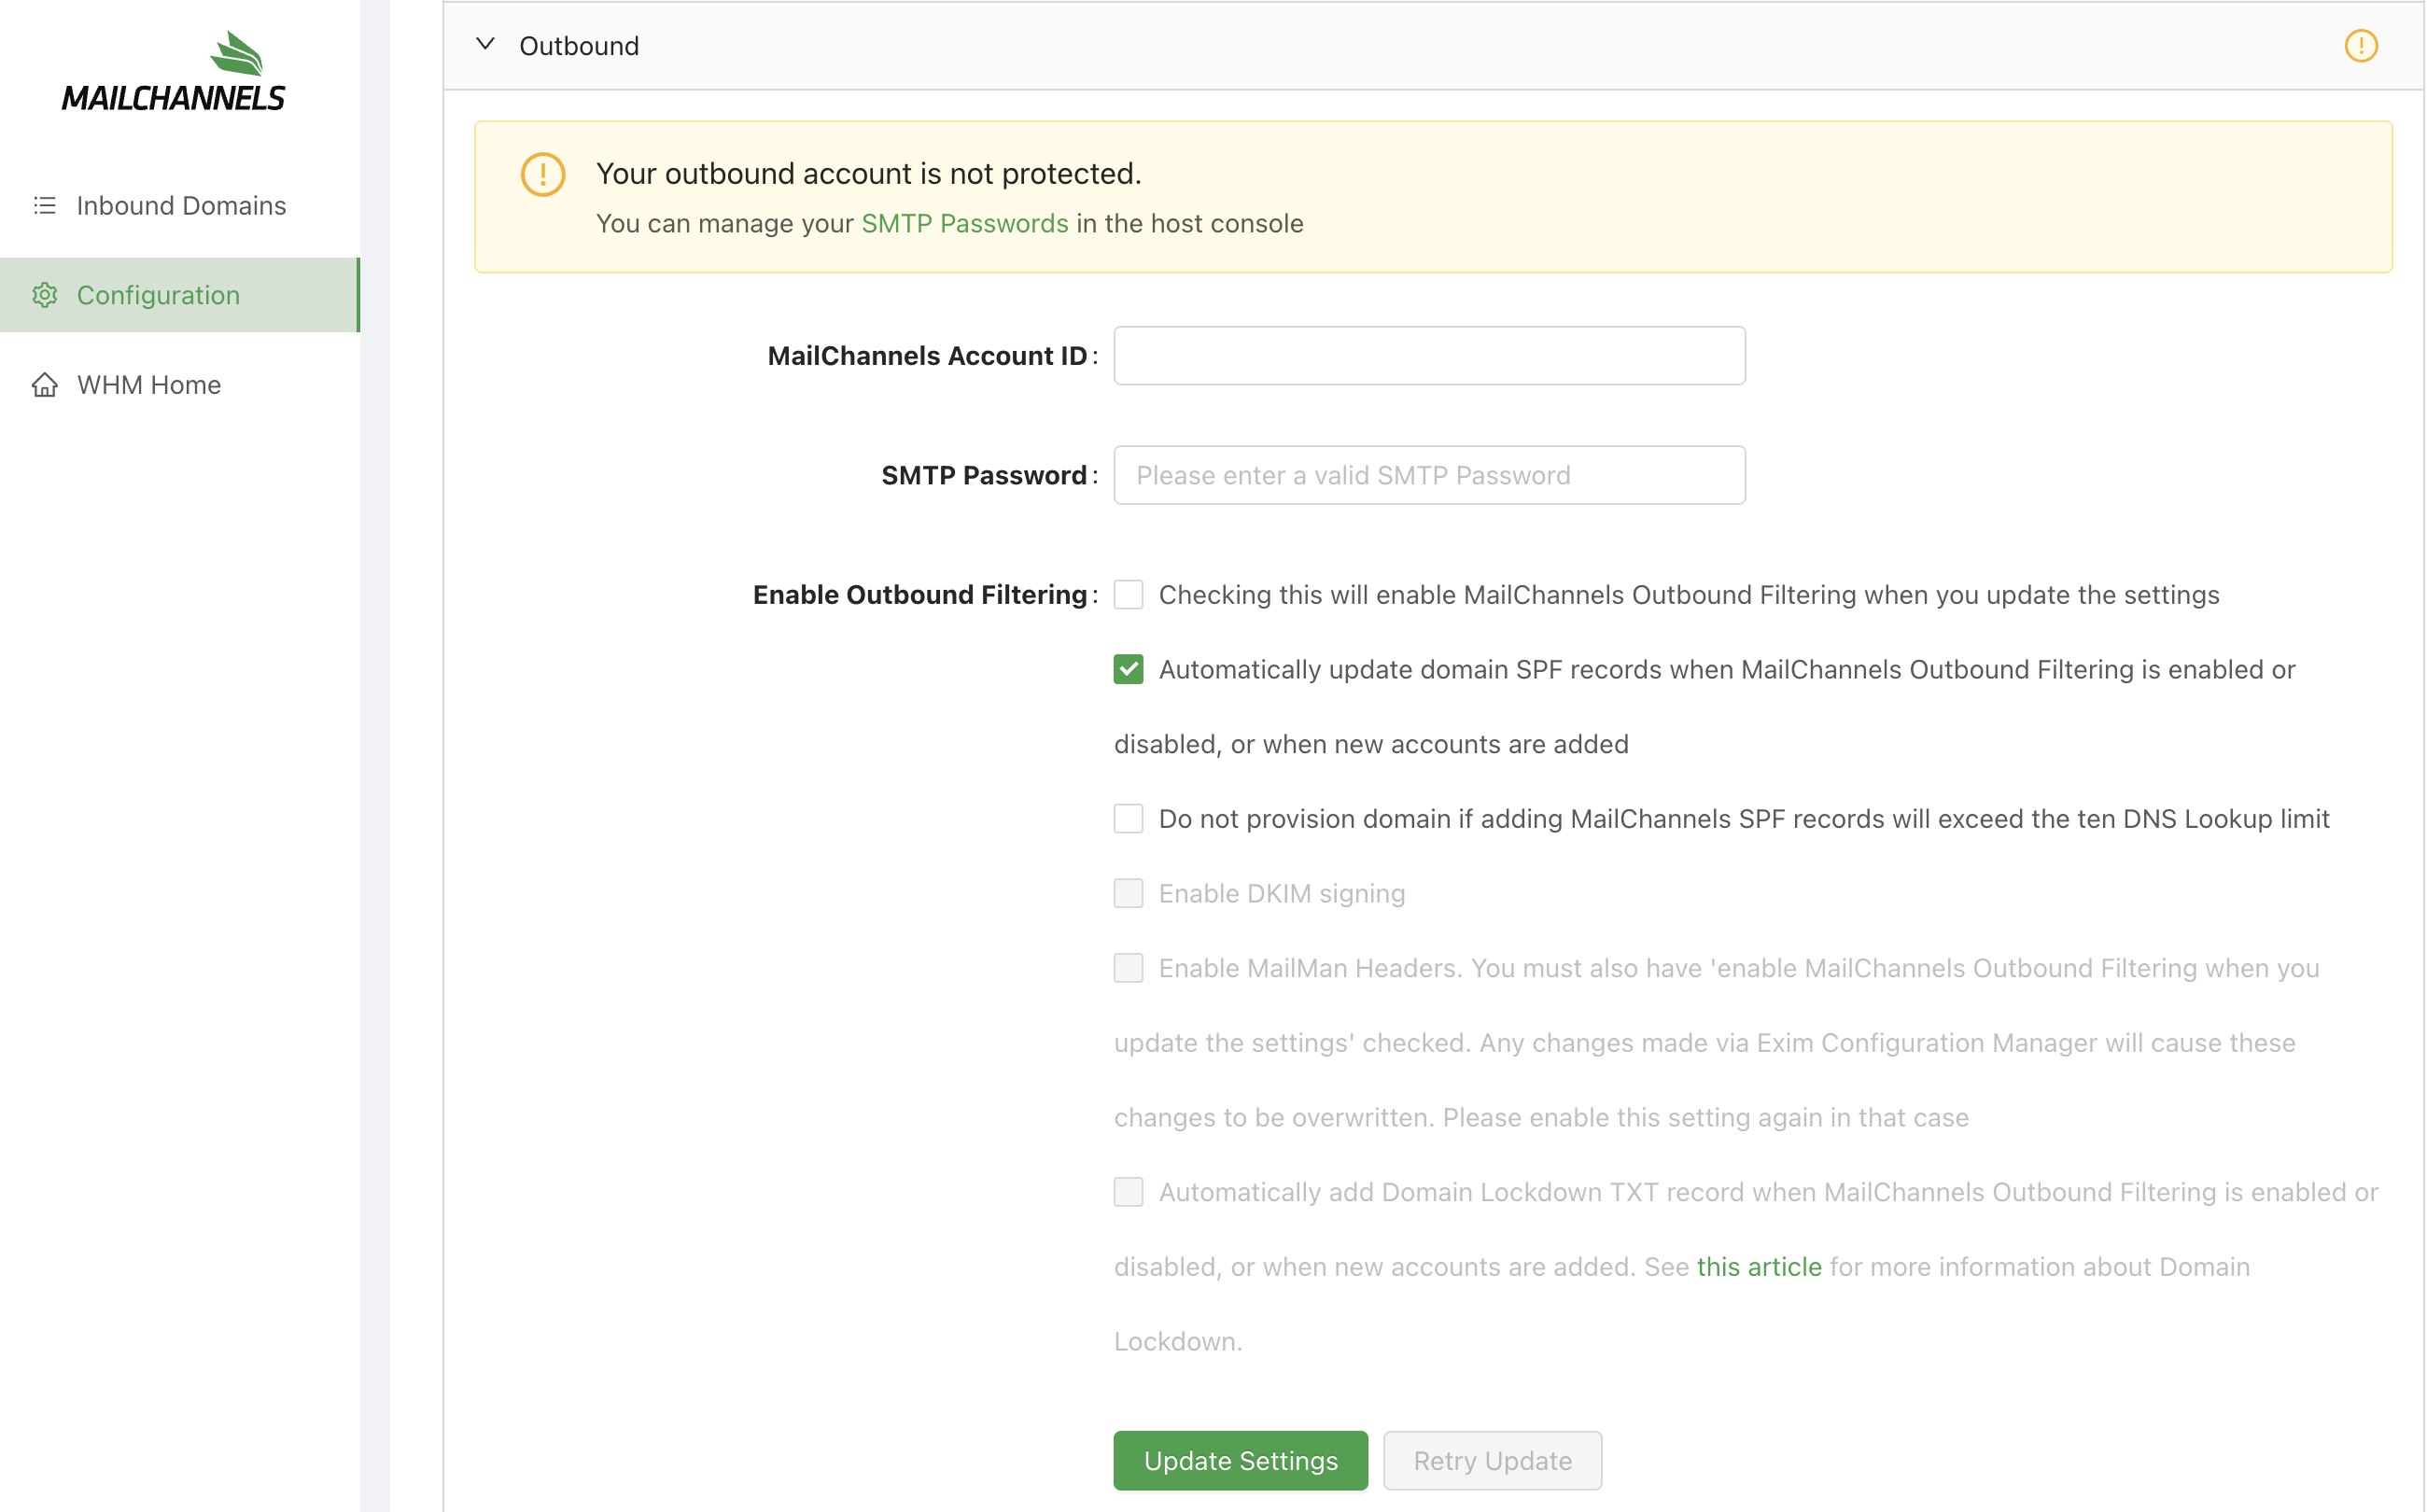
Task: Click 'Your outbound account is not protected.' text
Action: pyautogui.click(x=868, y=174)
